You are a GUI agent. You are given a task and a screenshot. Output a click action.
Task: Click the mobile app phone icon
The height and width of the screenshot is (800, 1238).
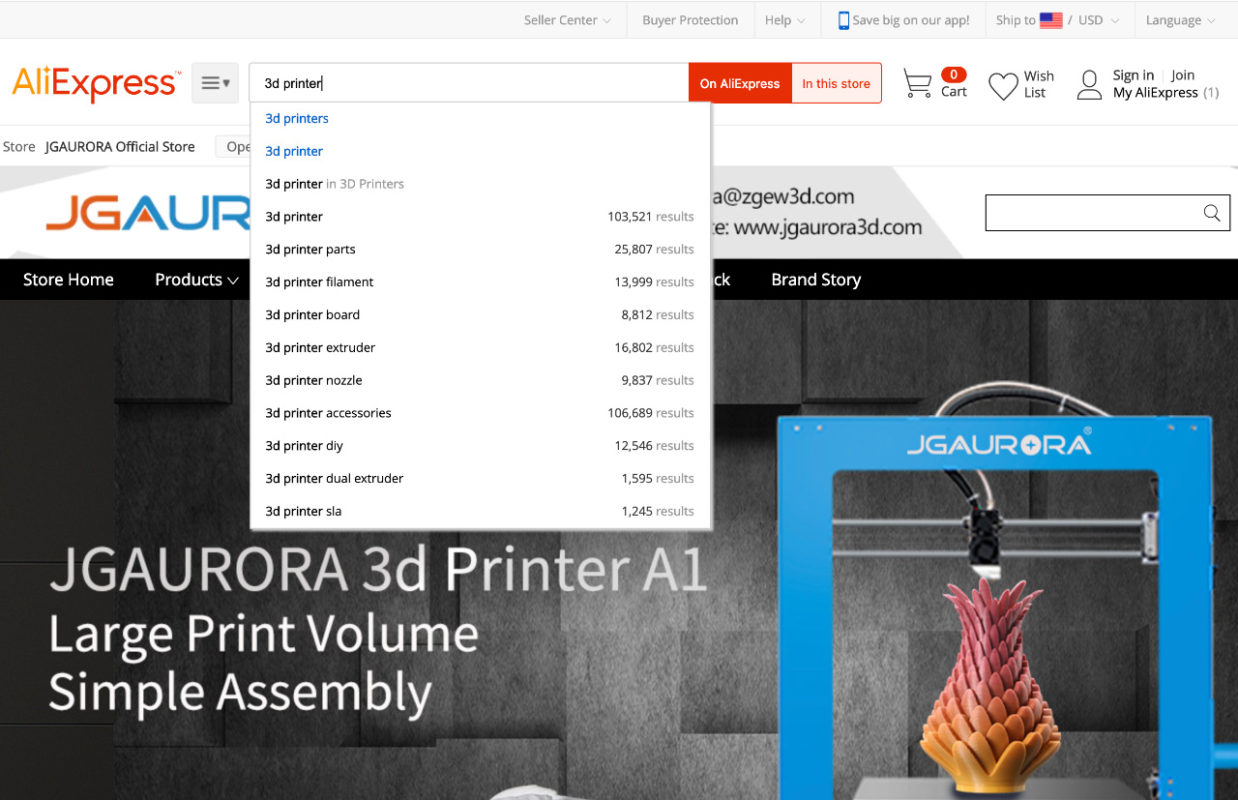[843, 20]
